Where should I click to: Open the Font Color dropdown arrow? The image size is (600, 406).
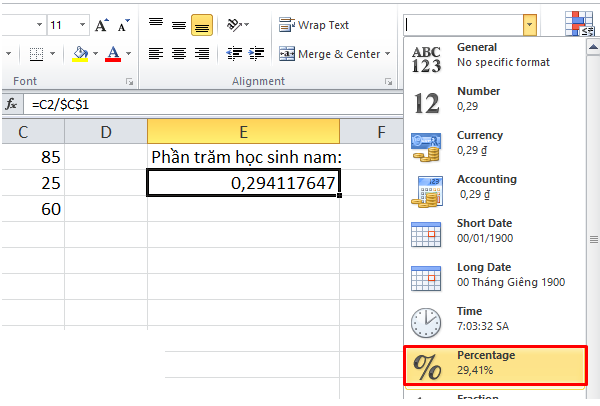pyautogui.click(x=129, y=54)
